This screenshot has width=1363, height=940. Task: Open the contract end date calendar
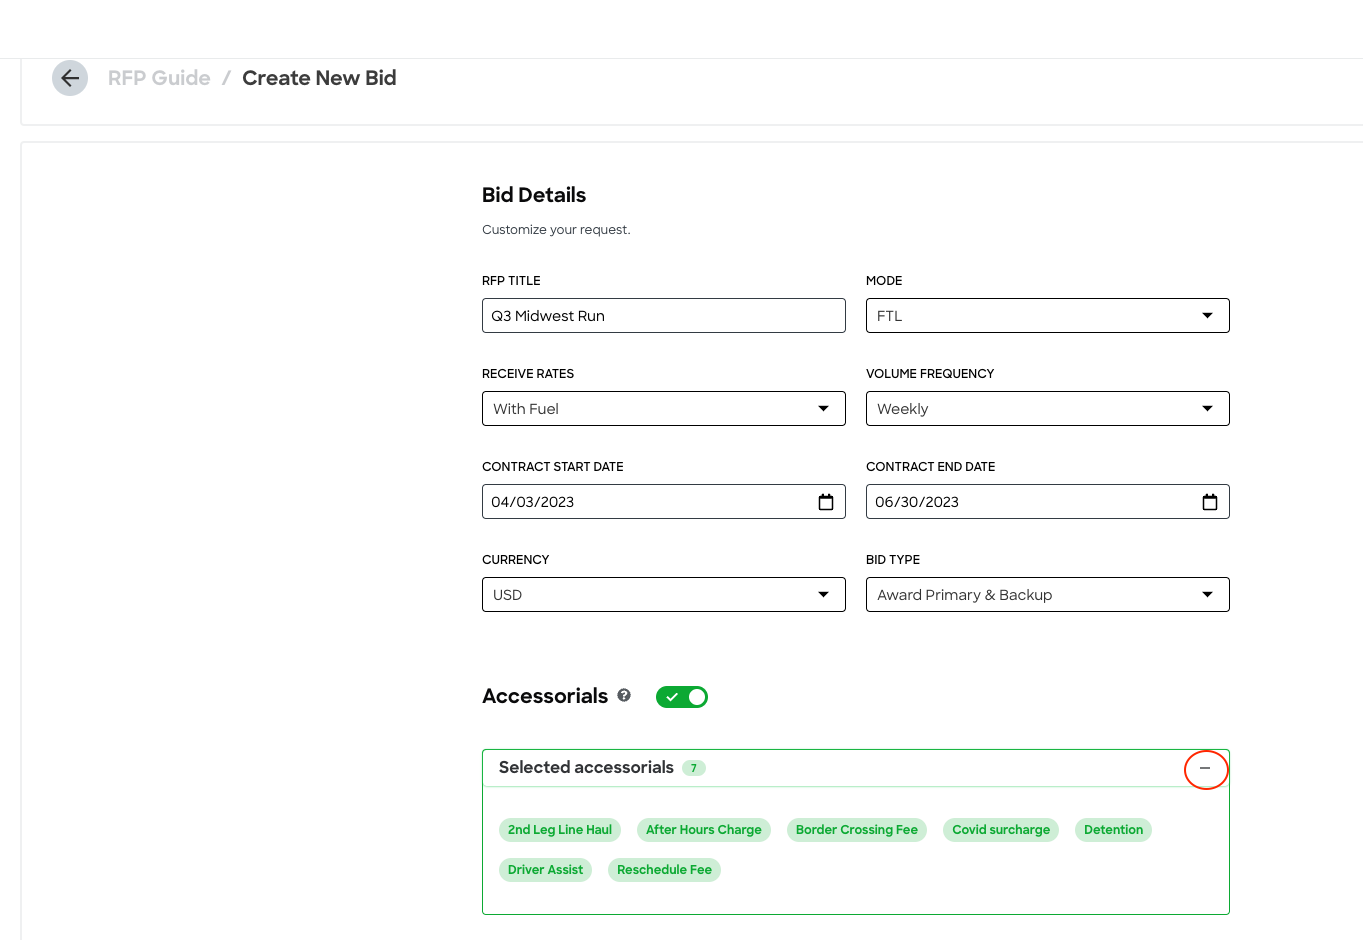[x=1209, y=502]
